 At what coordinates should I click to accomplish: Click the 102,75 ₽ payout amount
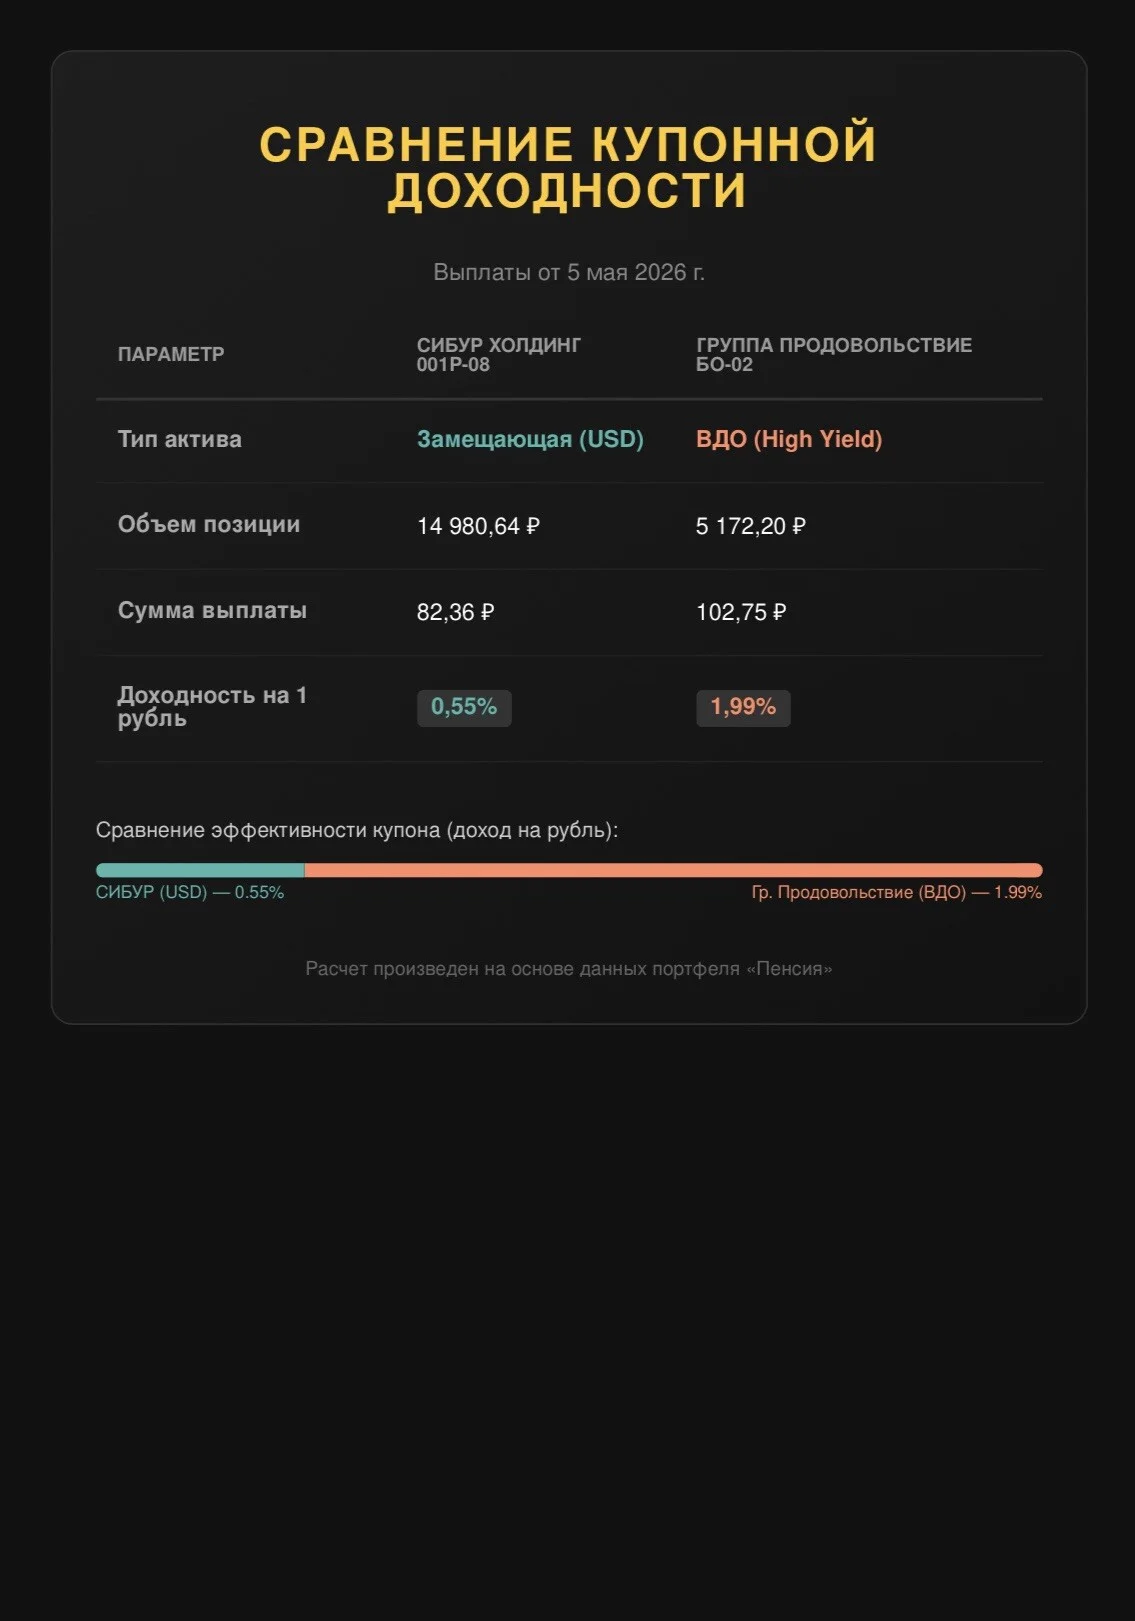click(x=741, y=612)
